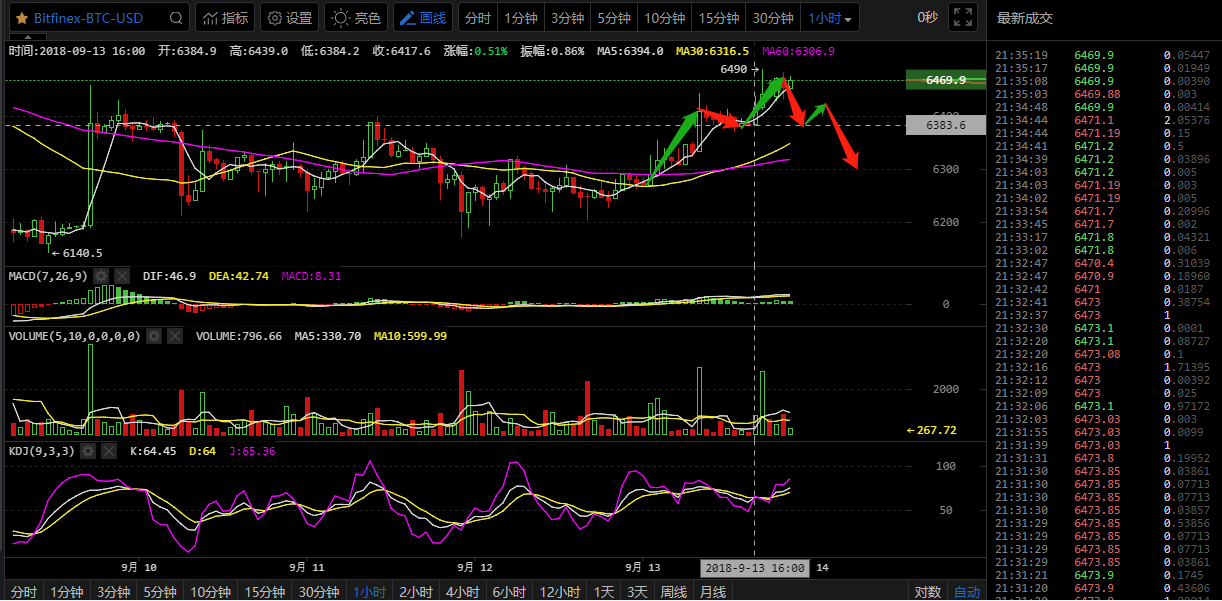Image resolution: width=1222 pixels, height=601 pixels.
Task: Select 分时 in the top toolbar
Action: (x=478, y=18)
